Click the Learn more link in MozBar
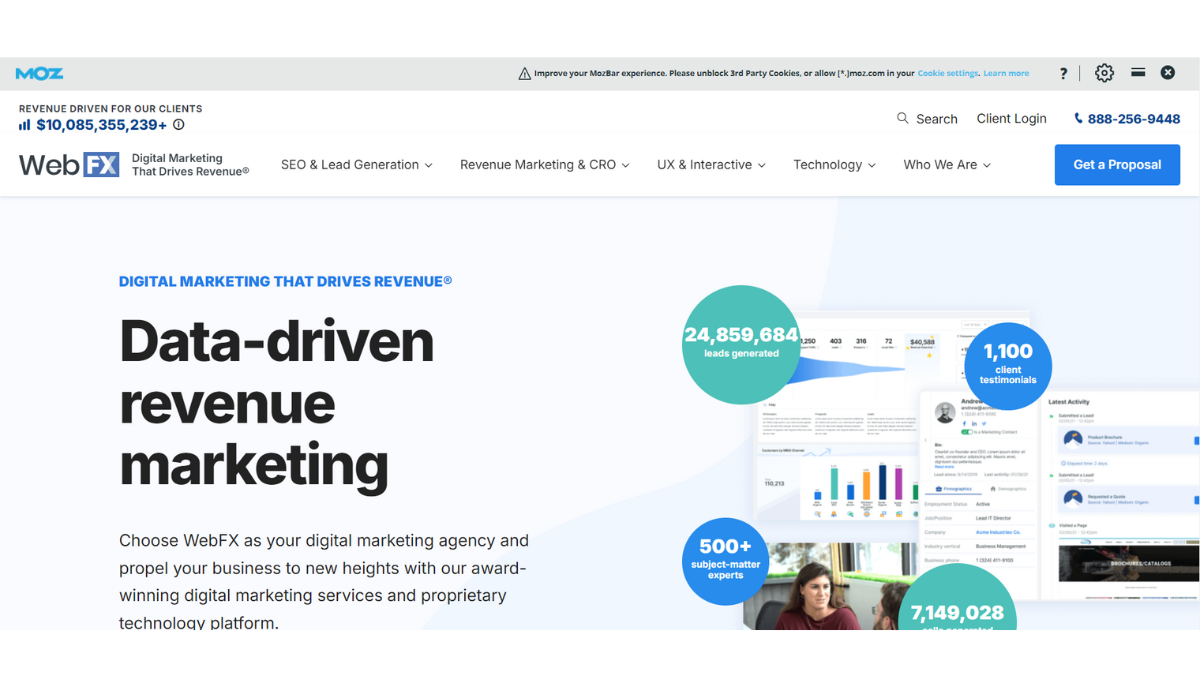 pyautogui.click(x=1006, y=73)
